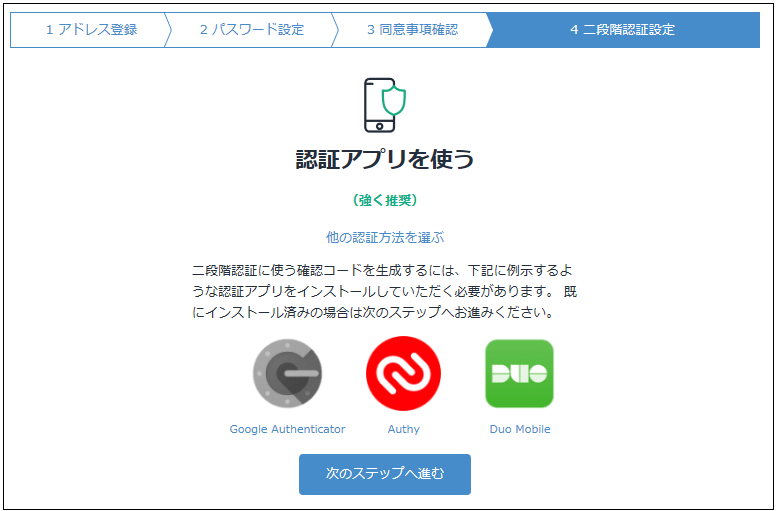Click the 認証アプリを使う heading
Image resolution: width=776 pixels, height=511 pixels.
pos(385,161)
